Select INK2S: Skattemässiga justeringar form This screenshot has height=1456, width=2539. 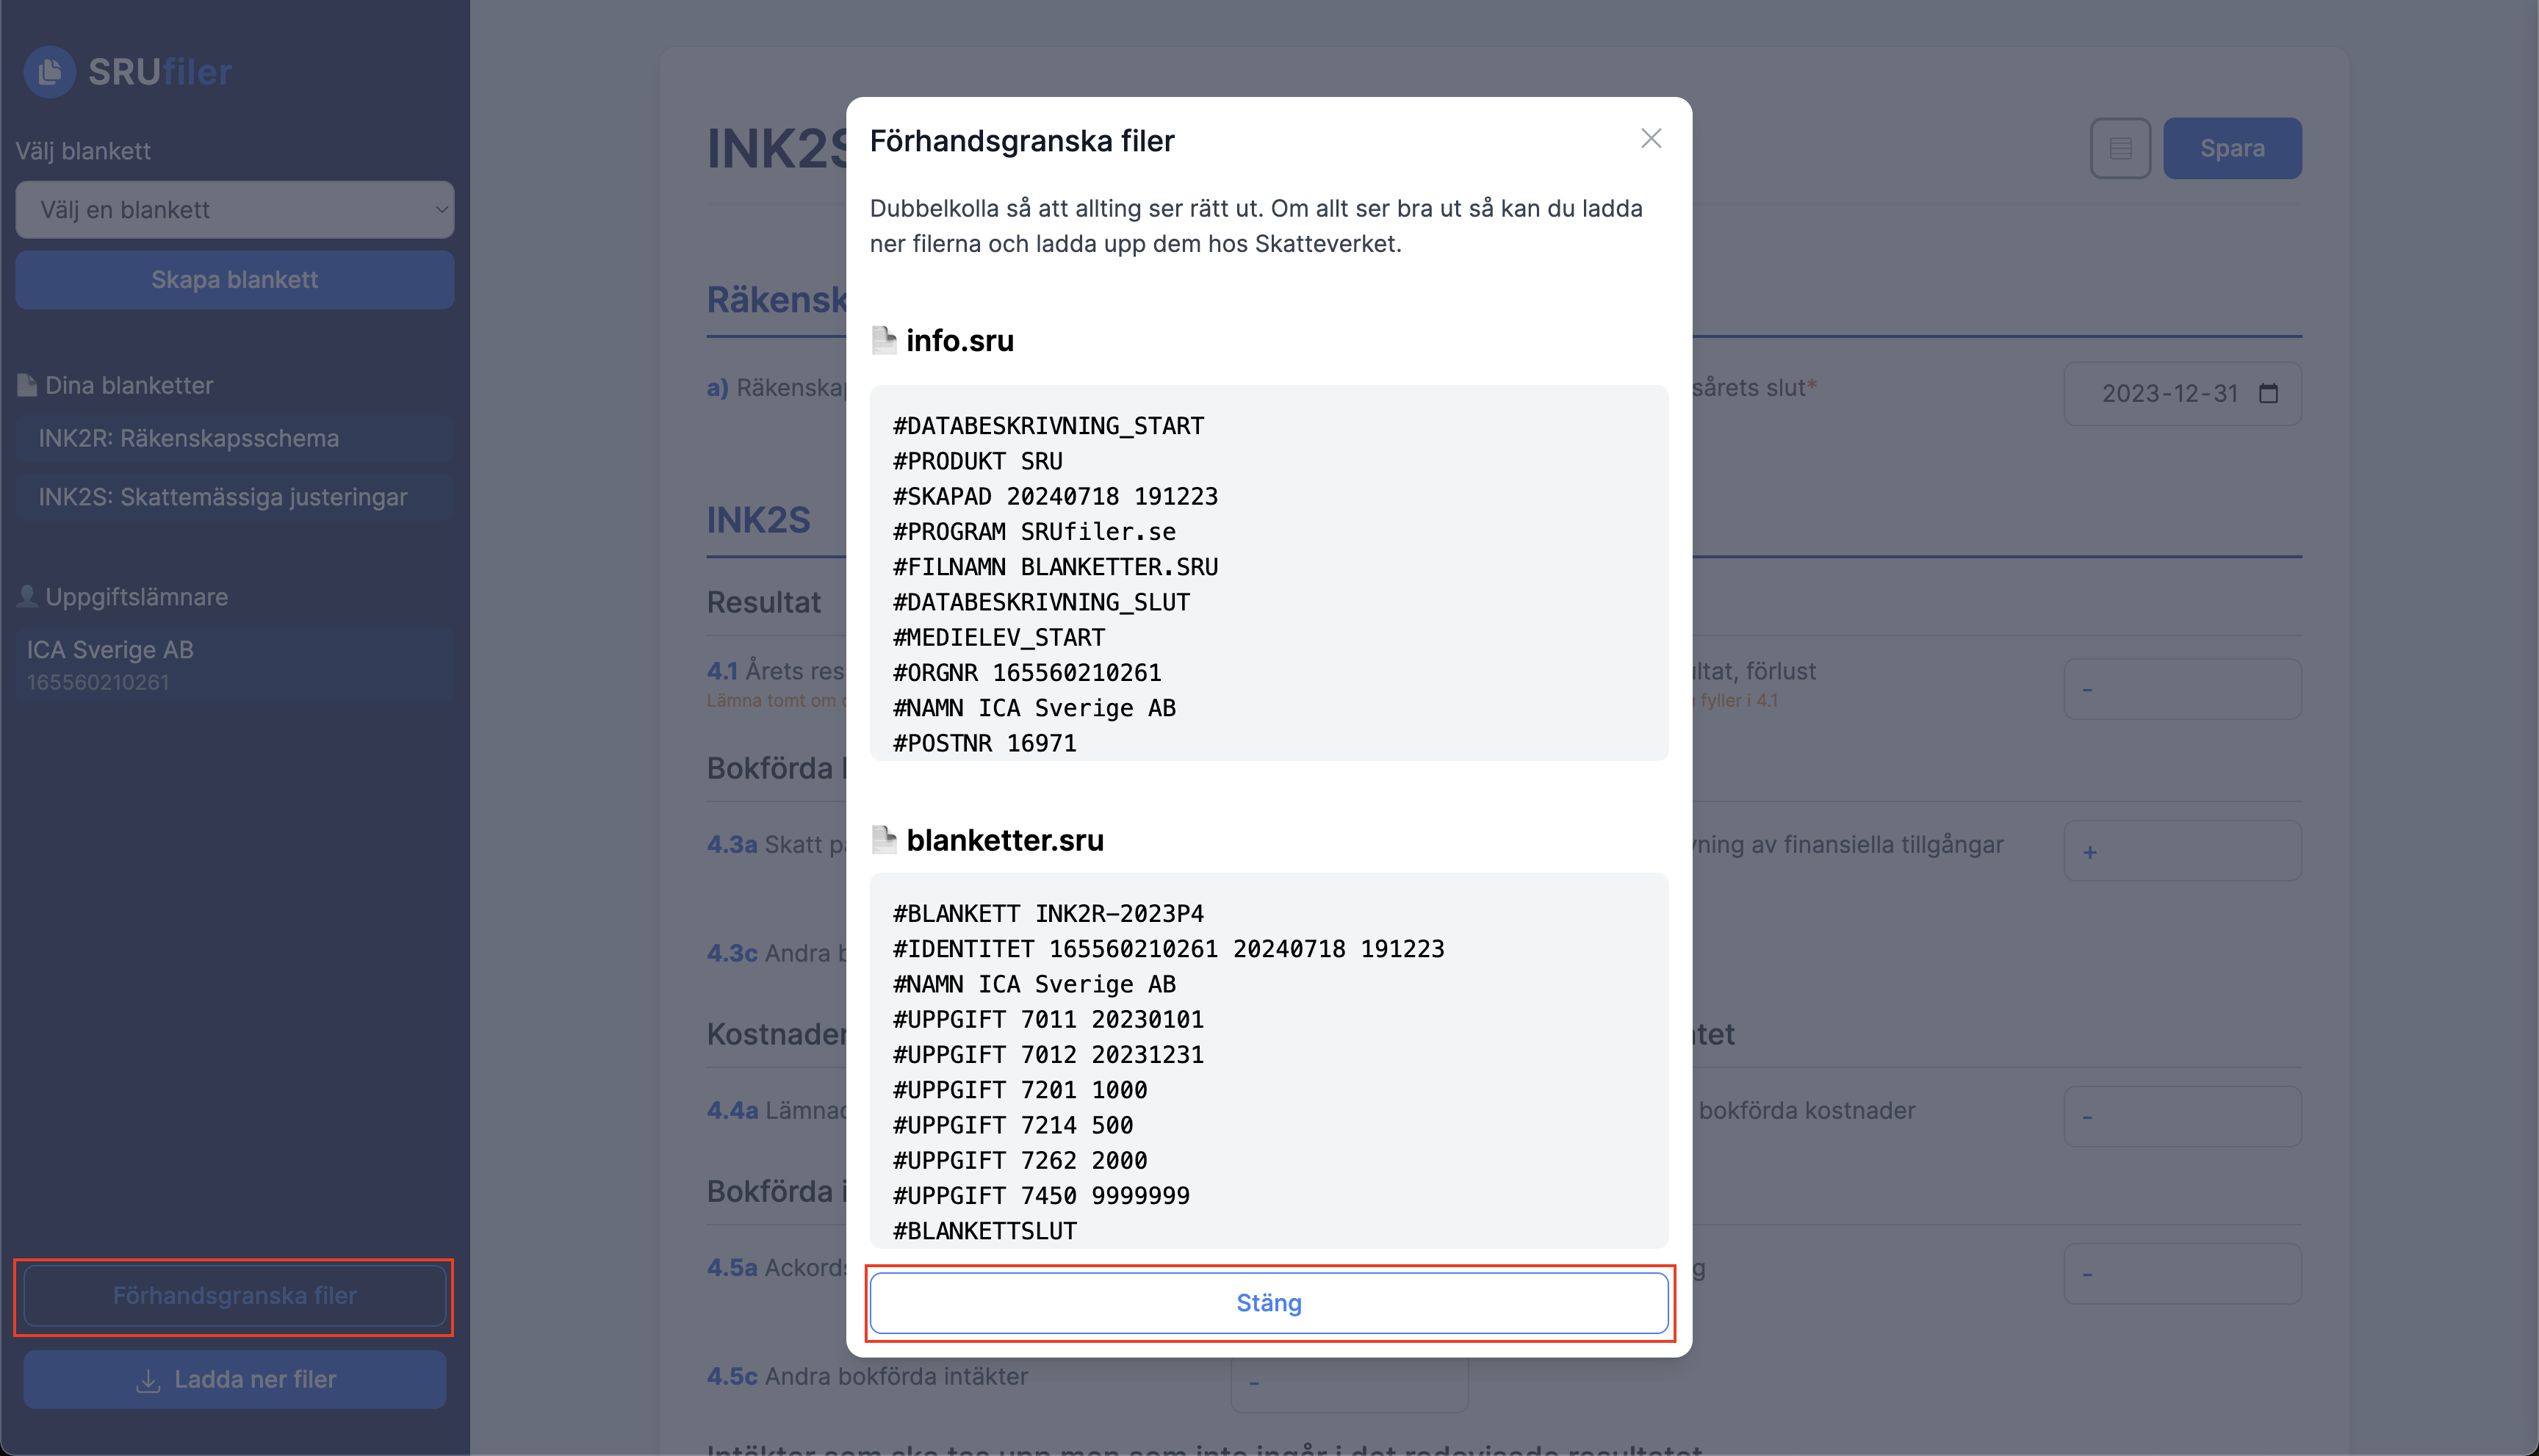point(234,497)
